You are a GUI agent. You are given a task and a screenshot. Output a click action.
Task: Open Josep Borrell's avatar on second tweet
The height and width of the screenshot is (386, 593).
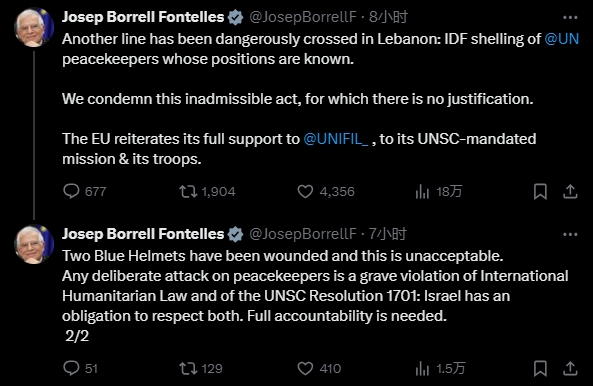coord(34,244)
